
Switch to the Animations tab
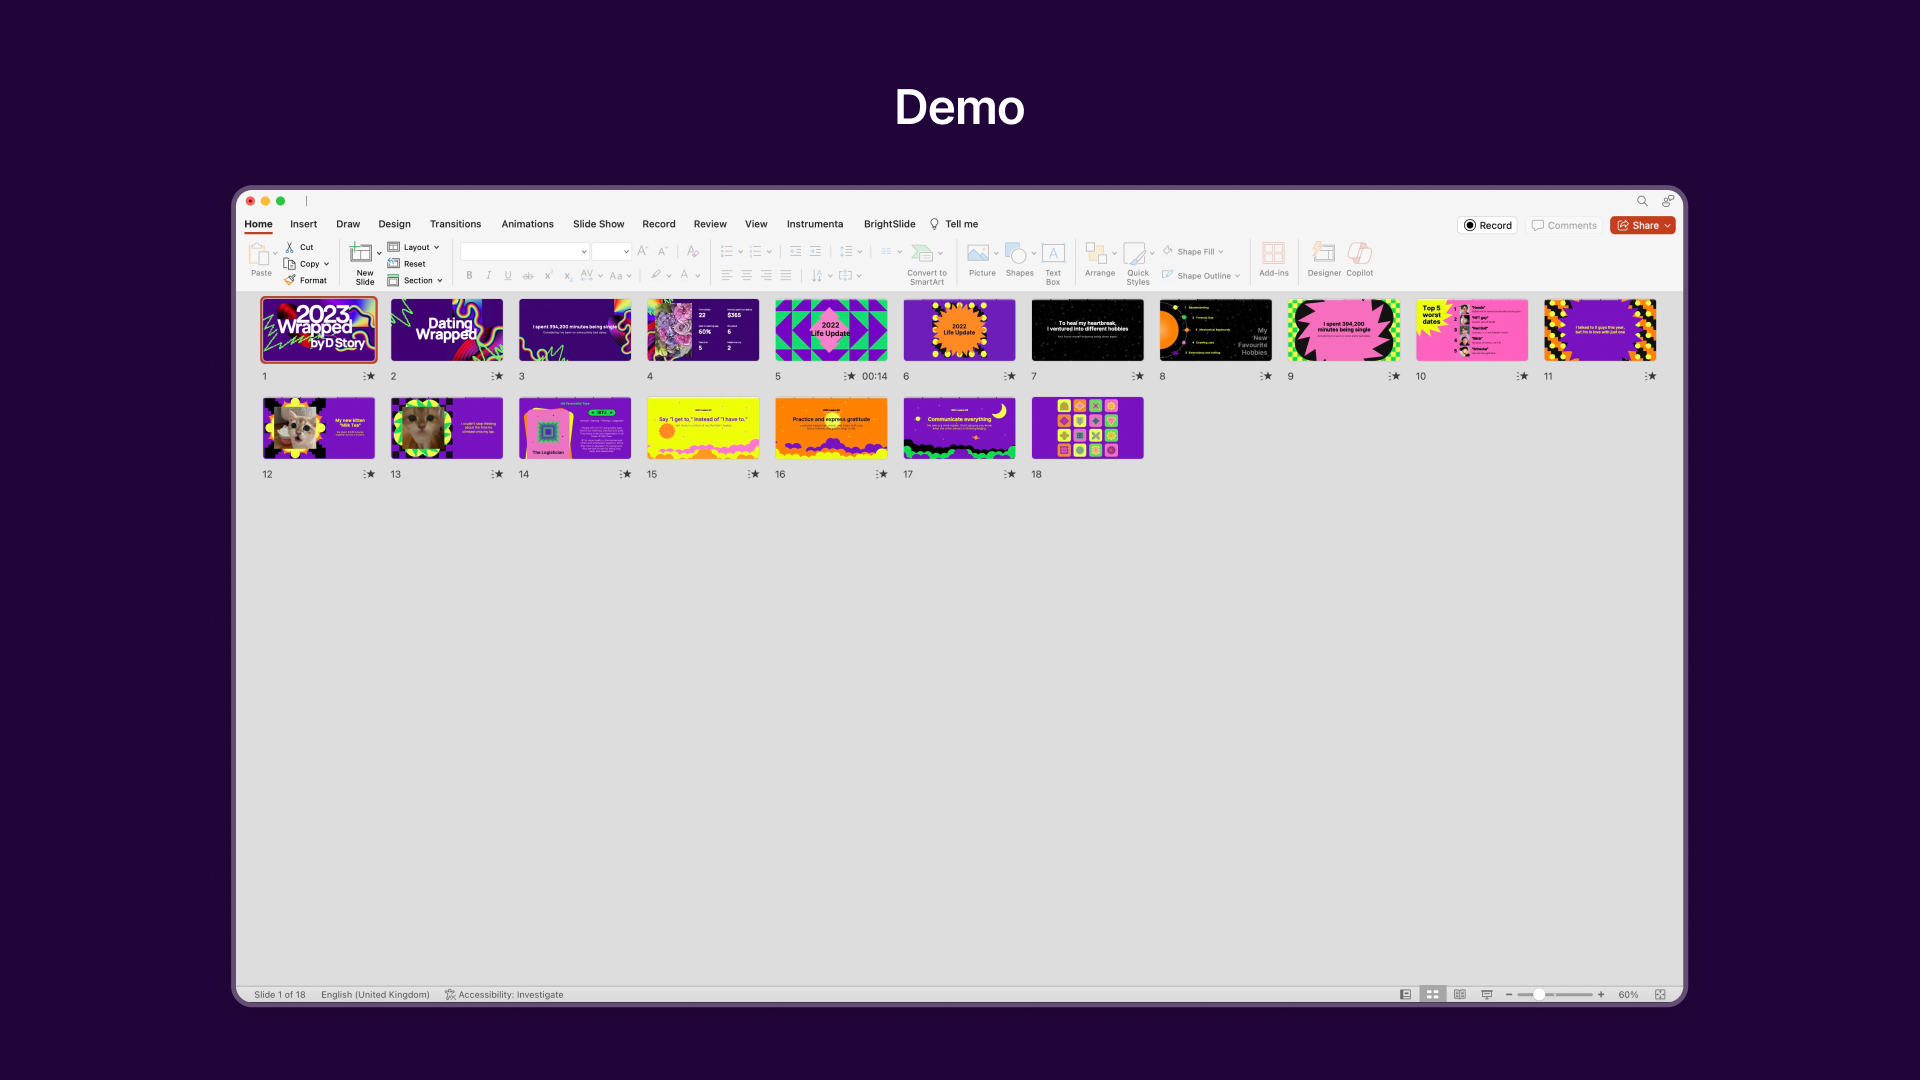click(527, 224)
